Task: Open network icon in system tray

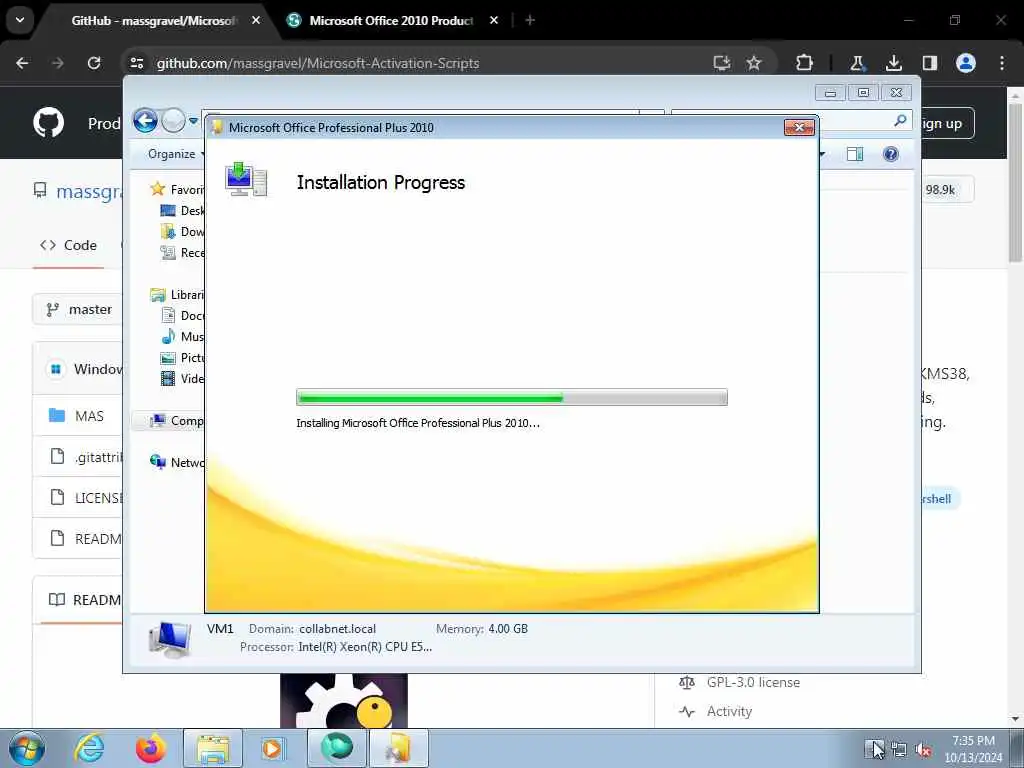Action: click(x=899, y=750)
